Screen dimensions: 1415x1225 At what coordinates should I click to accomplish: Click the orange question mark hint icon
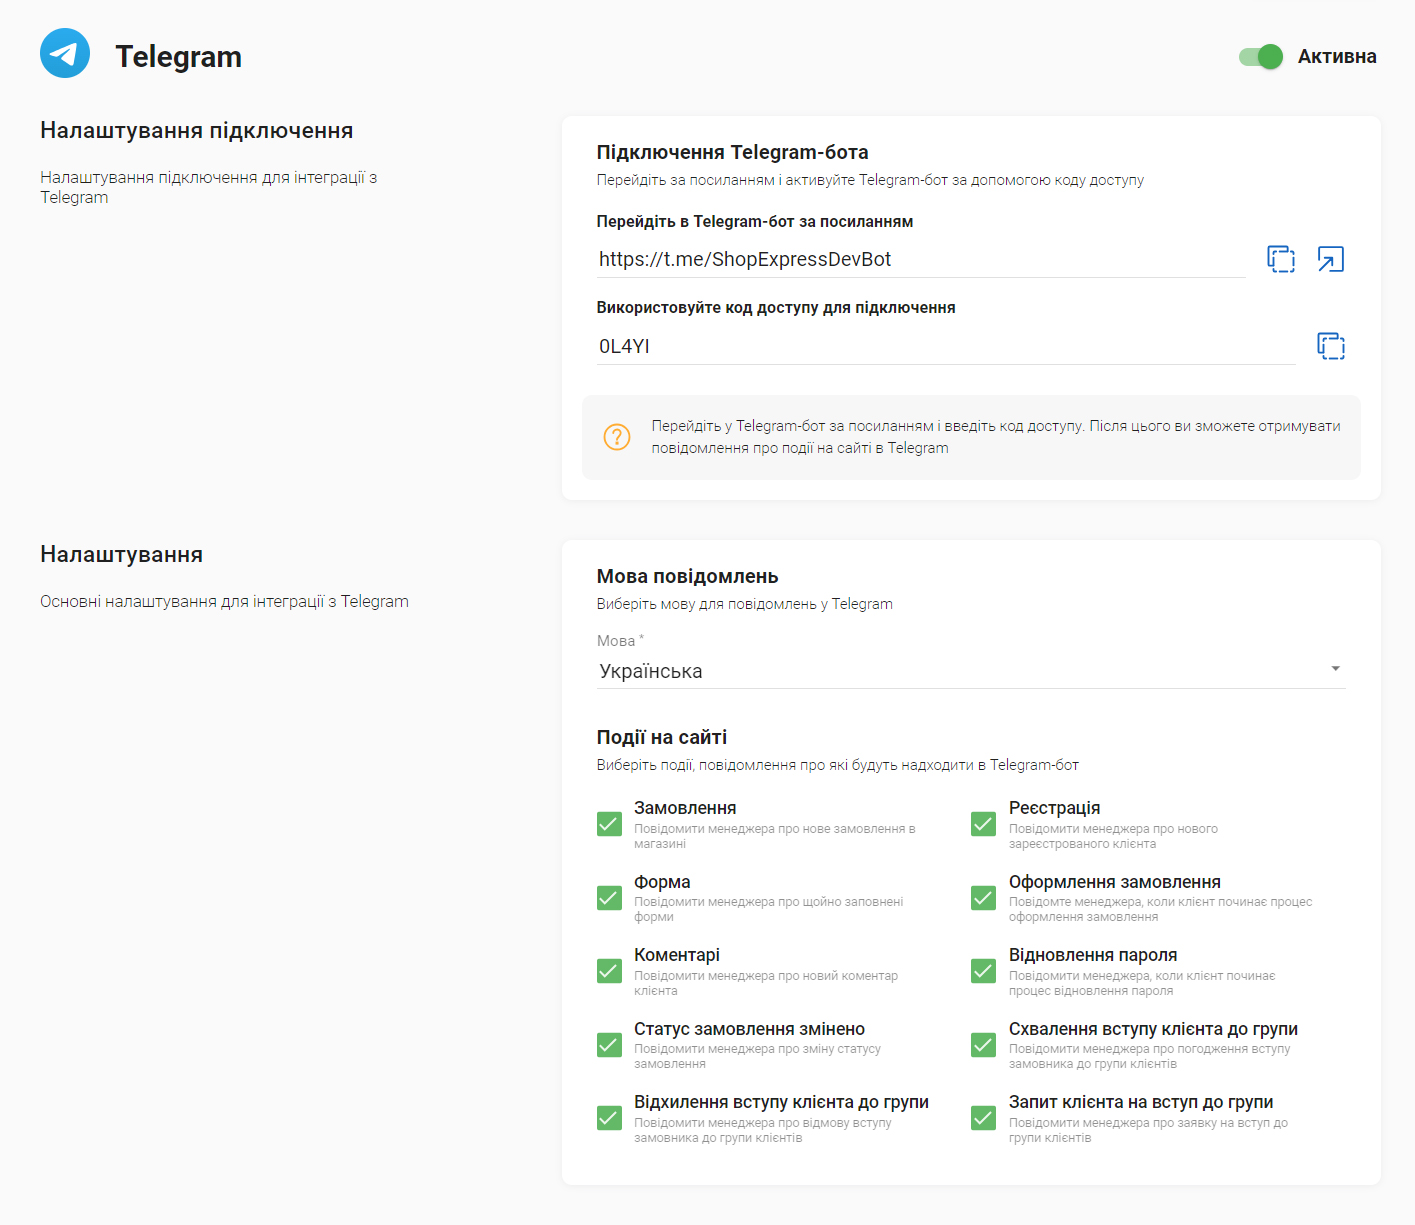click(x=617, y=437)
